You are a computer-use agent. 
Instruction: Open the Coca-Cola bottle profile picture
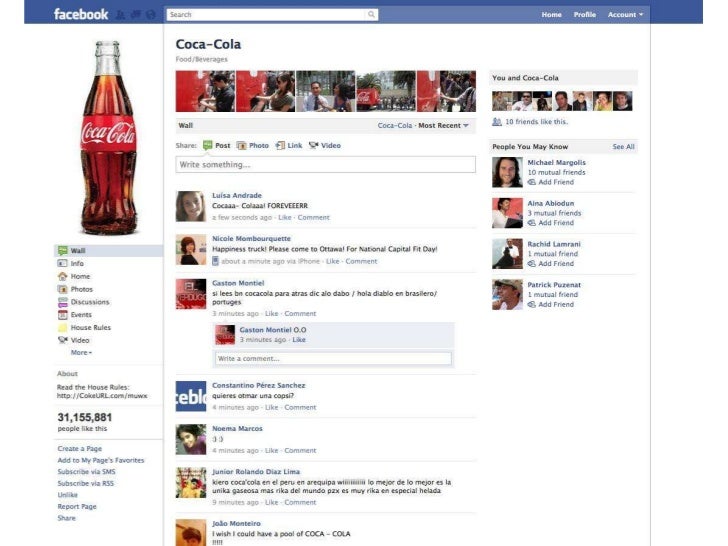108,137
